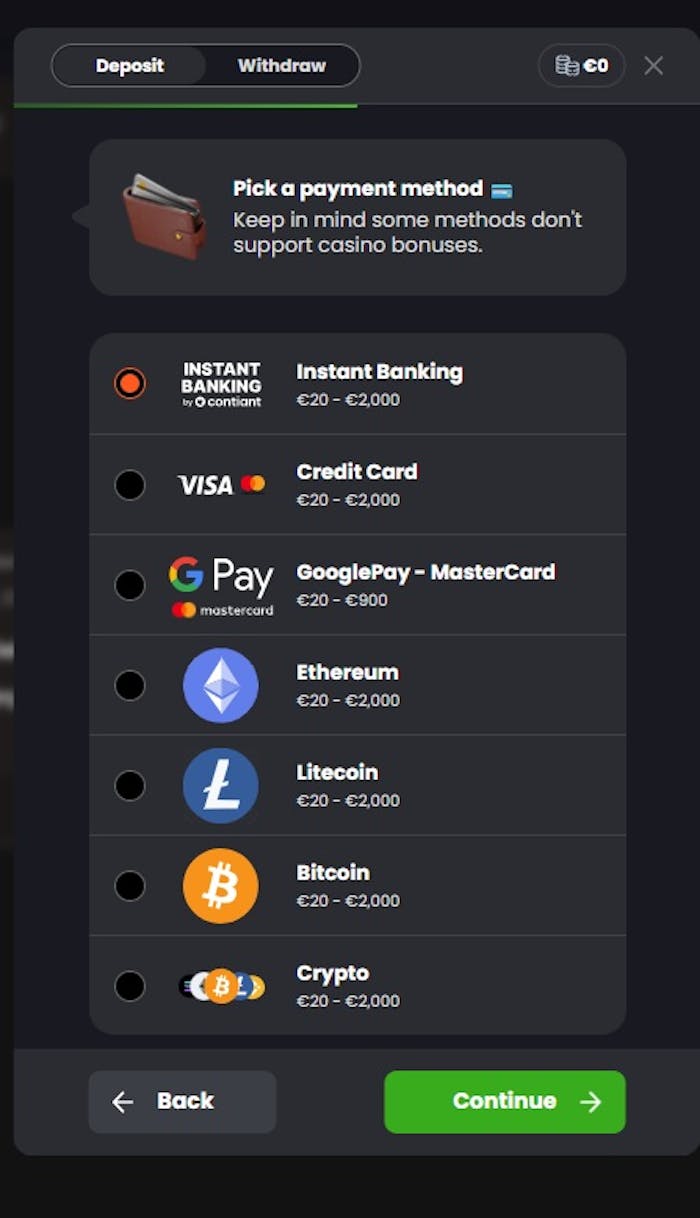700x1218 pixels.
Task: Switch to the Withdraw tab
Action: [x=283, y=66]
